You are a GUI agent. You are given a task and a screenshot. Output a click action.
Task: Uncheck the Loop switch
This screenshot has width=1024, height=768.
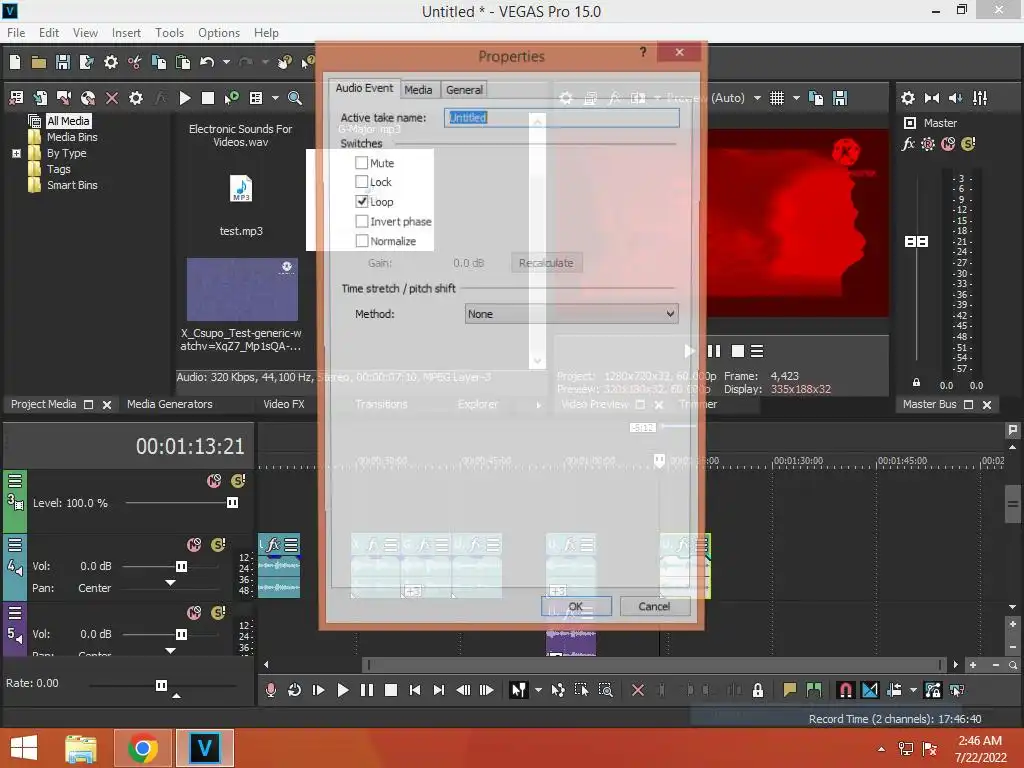pos(361,202)
